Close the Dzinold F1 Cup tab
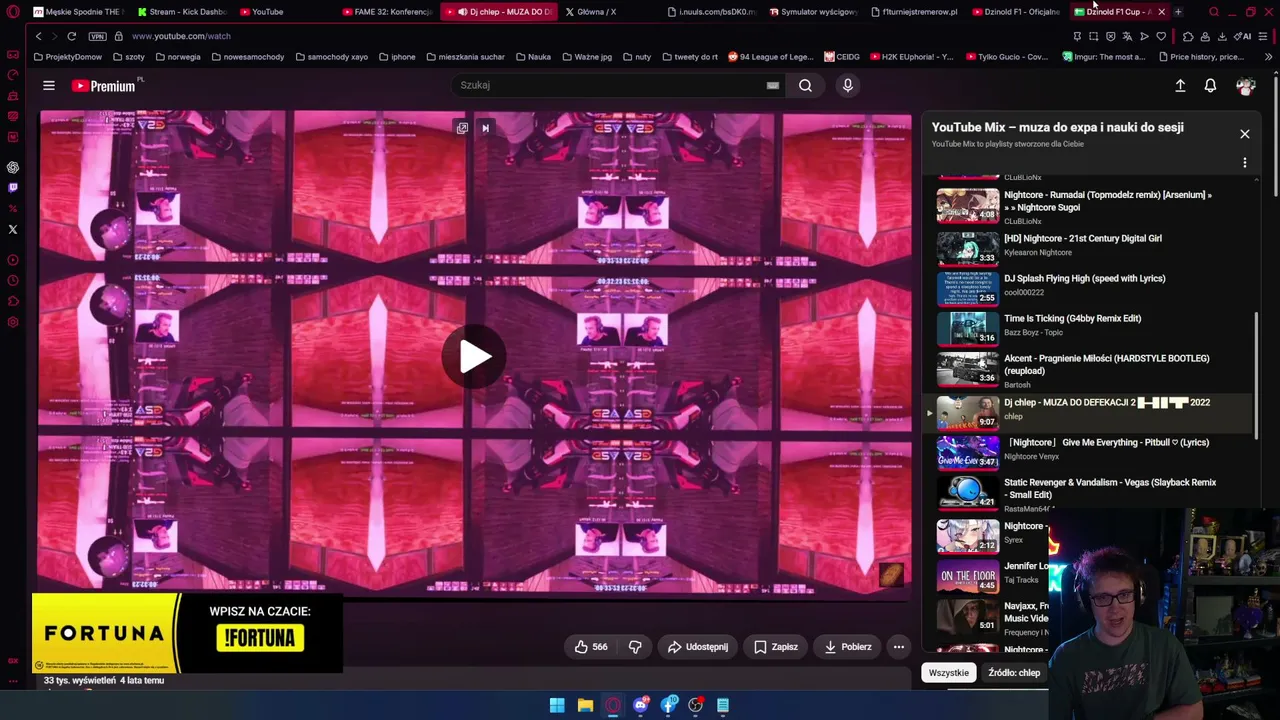The width and height of the screenshot is (1280, 720). [x=1161, y=12]
